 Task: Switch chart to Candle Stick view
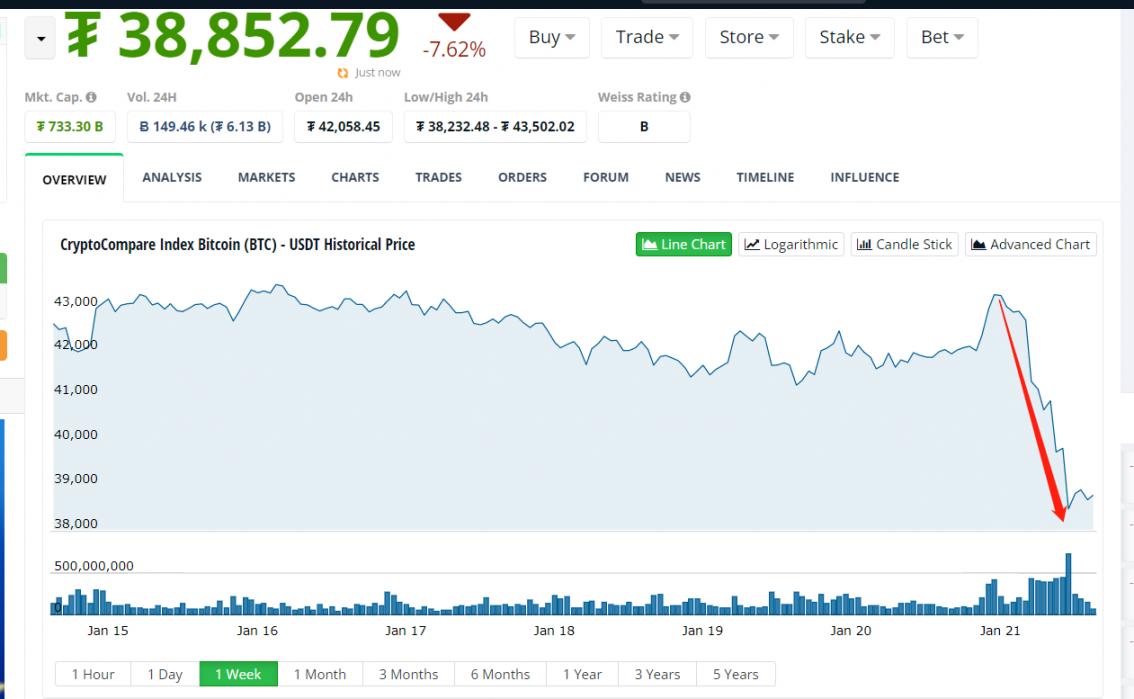coord(904,244)
